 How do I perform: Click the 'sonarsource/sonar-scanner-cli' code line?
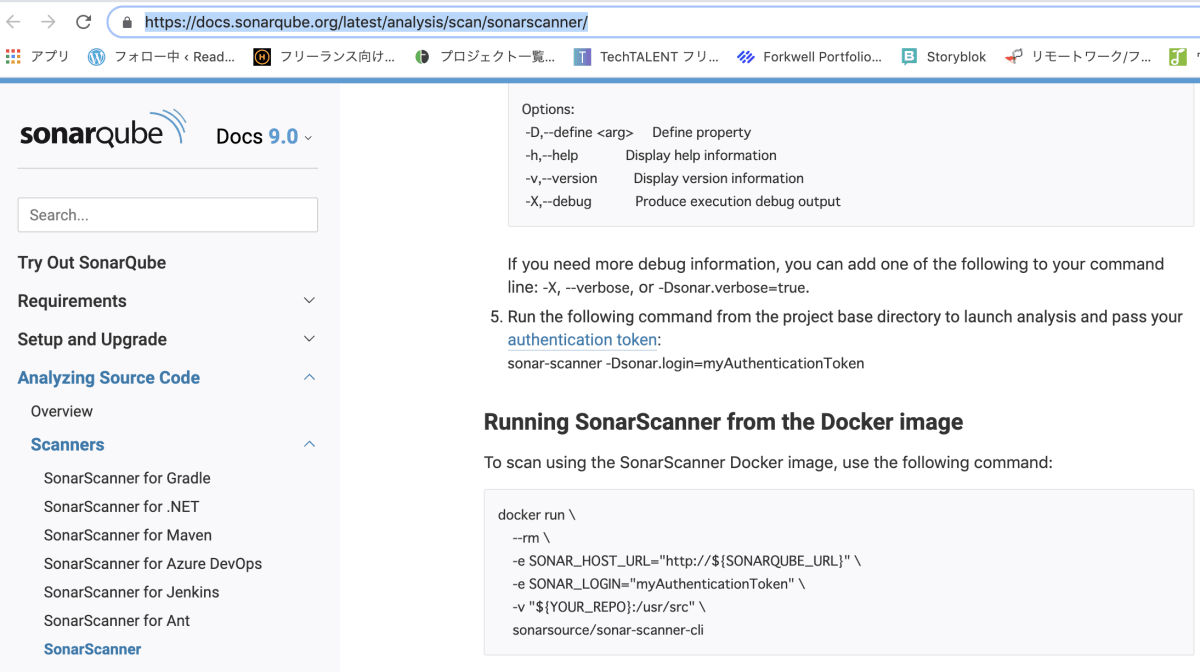click(608, 630)
